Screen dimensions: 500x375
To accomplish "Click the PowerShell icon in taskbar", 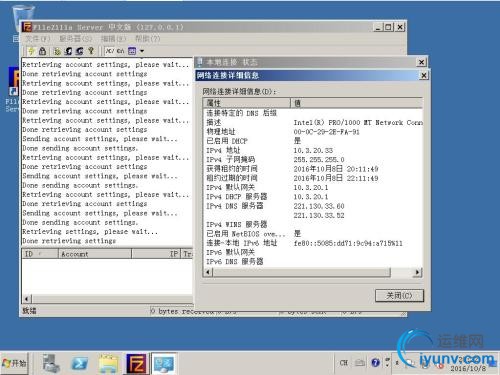I will pos(80,363).
